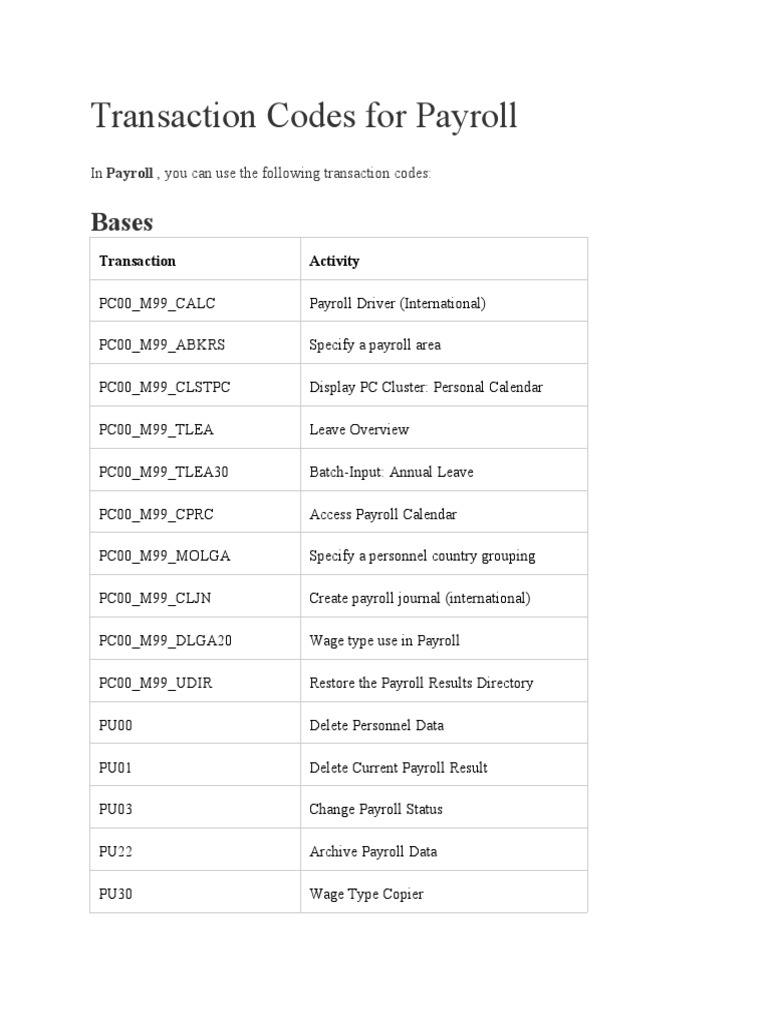This screenshot has width=768, height=1024.
Task: Select the PC00_M99_CALC transaction cell
Action: point(157,303)
